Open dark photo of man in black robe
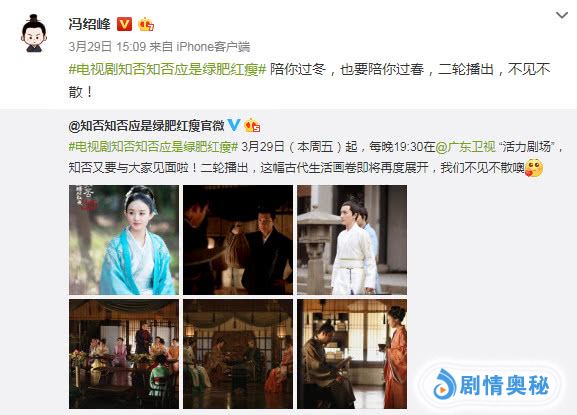The image size is (577, 415). pyautogui.click(x=238, y=240)
